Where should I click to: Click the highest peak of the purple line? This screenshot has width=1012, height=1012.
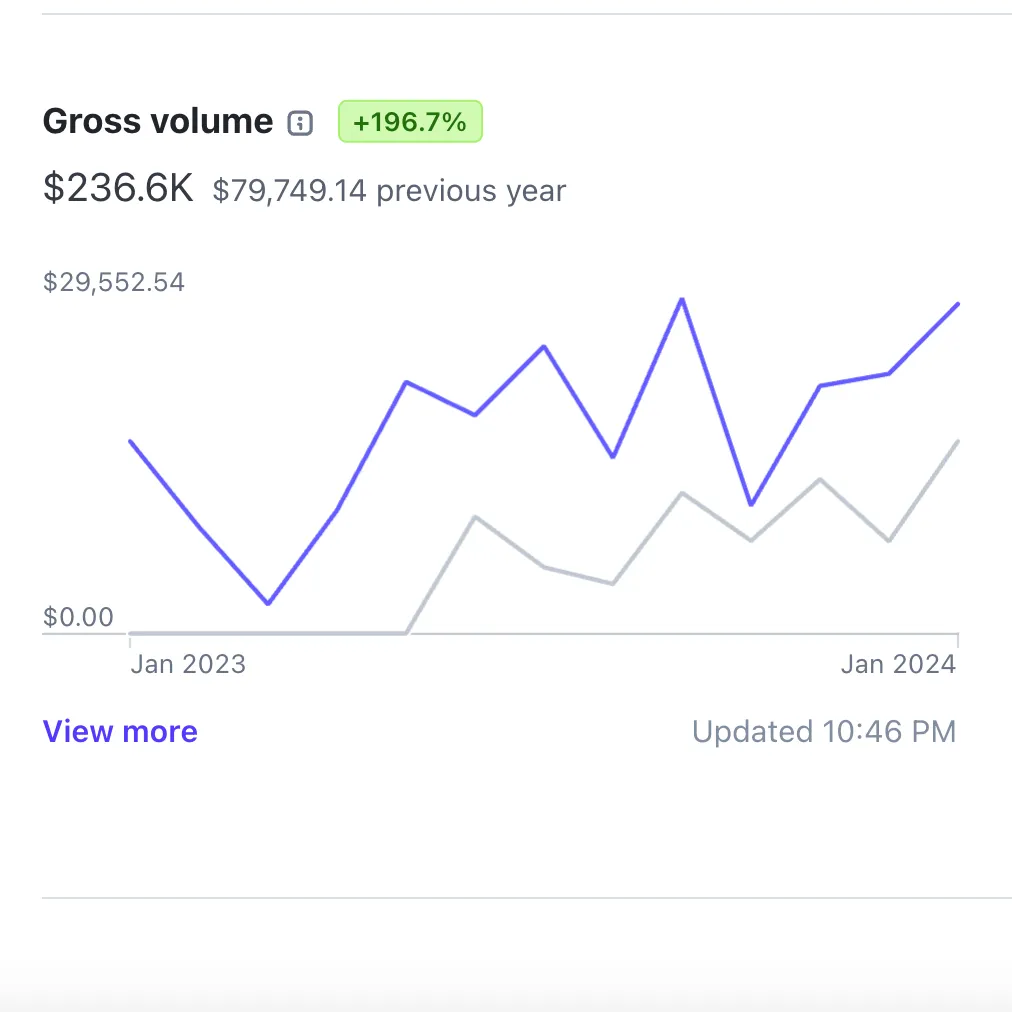click(x=682, y=299)
